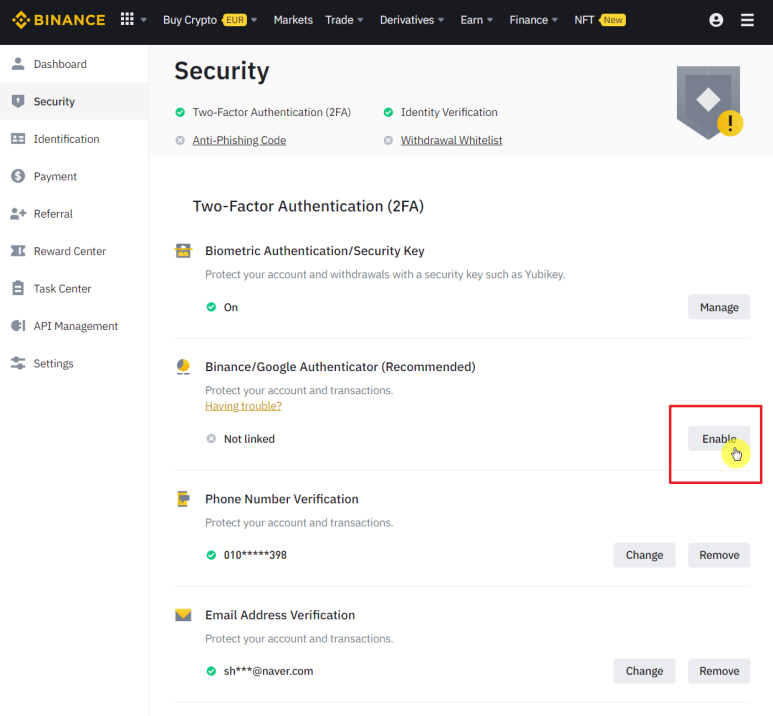
Task: Expand the Trade dropdown menu
Action: (x=344, y=20)
